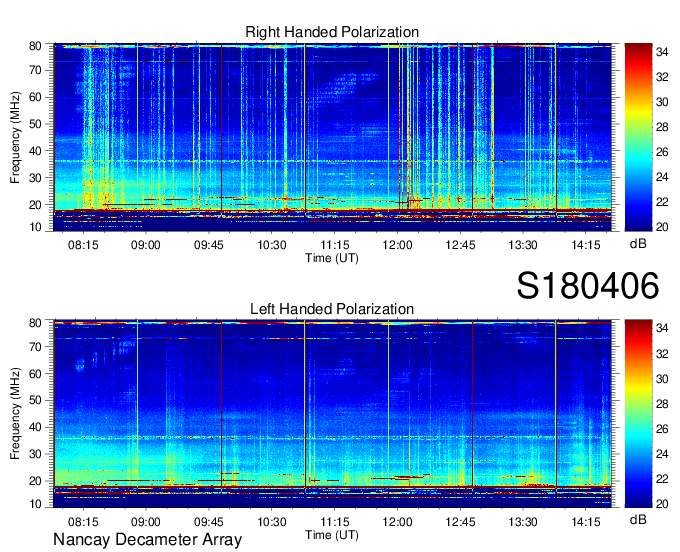Click the 60 MHz tick of the left-handed plot
Image resolution: width=680 pixels, height=552 pixels.
(x=36, y=373)
